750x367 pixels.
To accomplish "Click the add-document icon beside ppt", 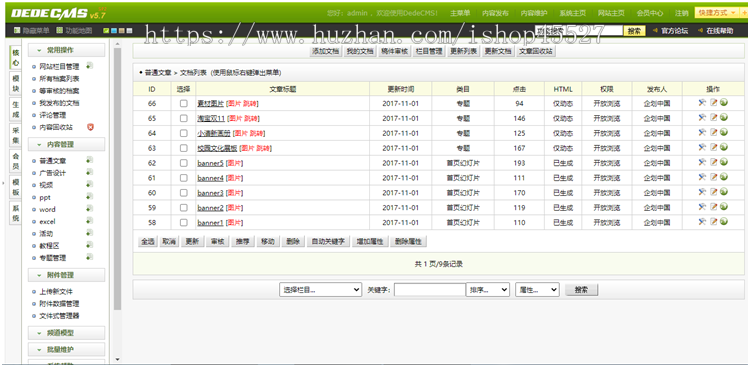I will tap(89, 197).
